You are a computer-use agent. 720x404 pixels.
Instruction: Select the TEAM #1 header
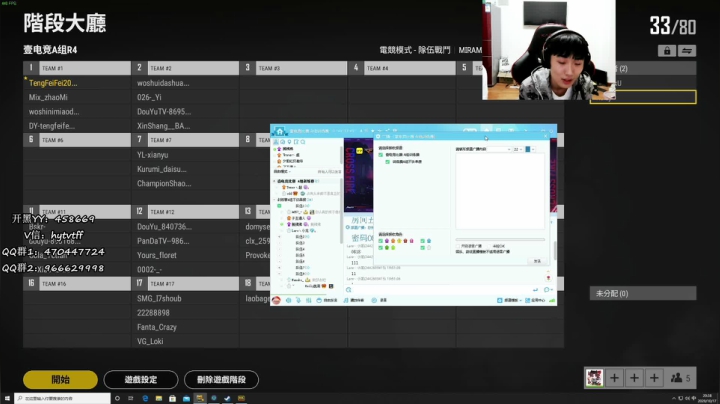77,68
